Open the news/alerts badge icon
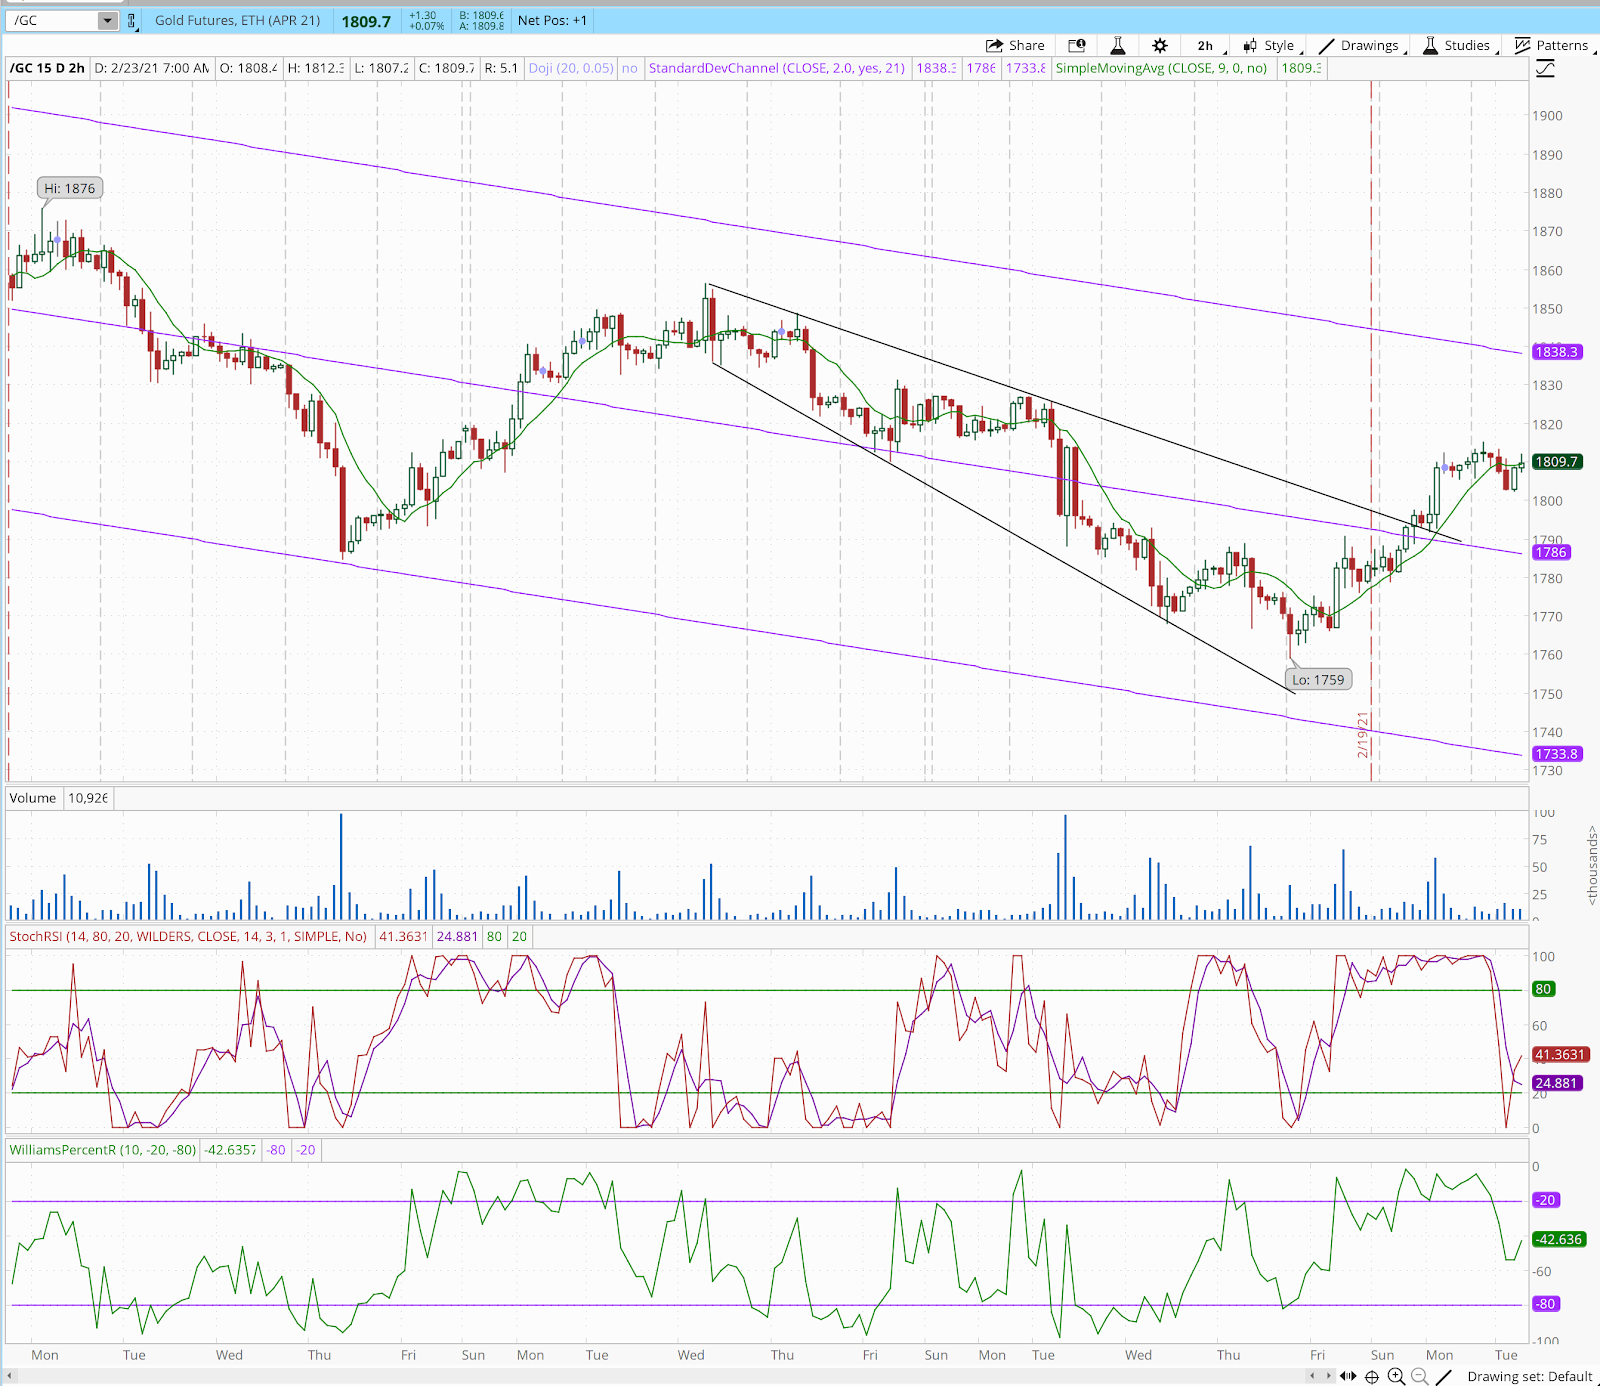The width and height of the screenshot is (1600, 1386). pos(1077,45)
